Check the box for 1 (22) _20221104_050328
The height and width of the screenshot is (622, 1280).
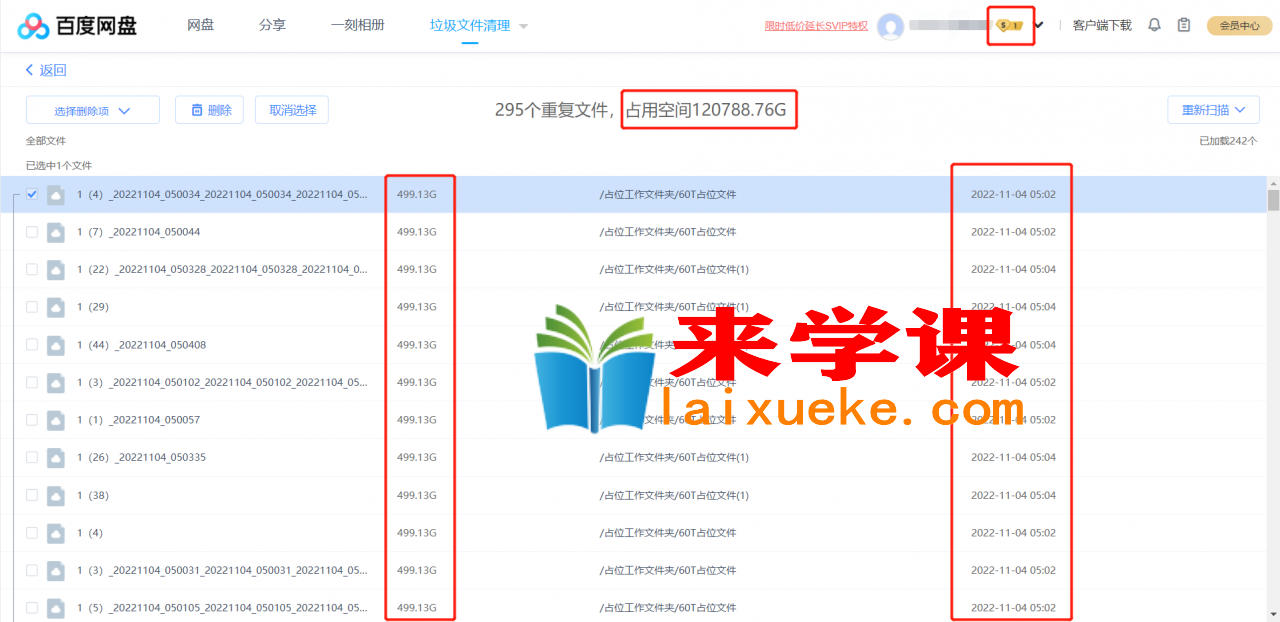tap(32, 270)
